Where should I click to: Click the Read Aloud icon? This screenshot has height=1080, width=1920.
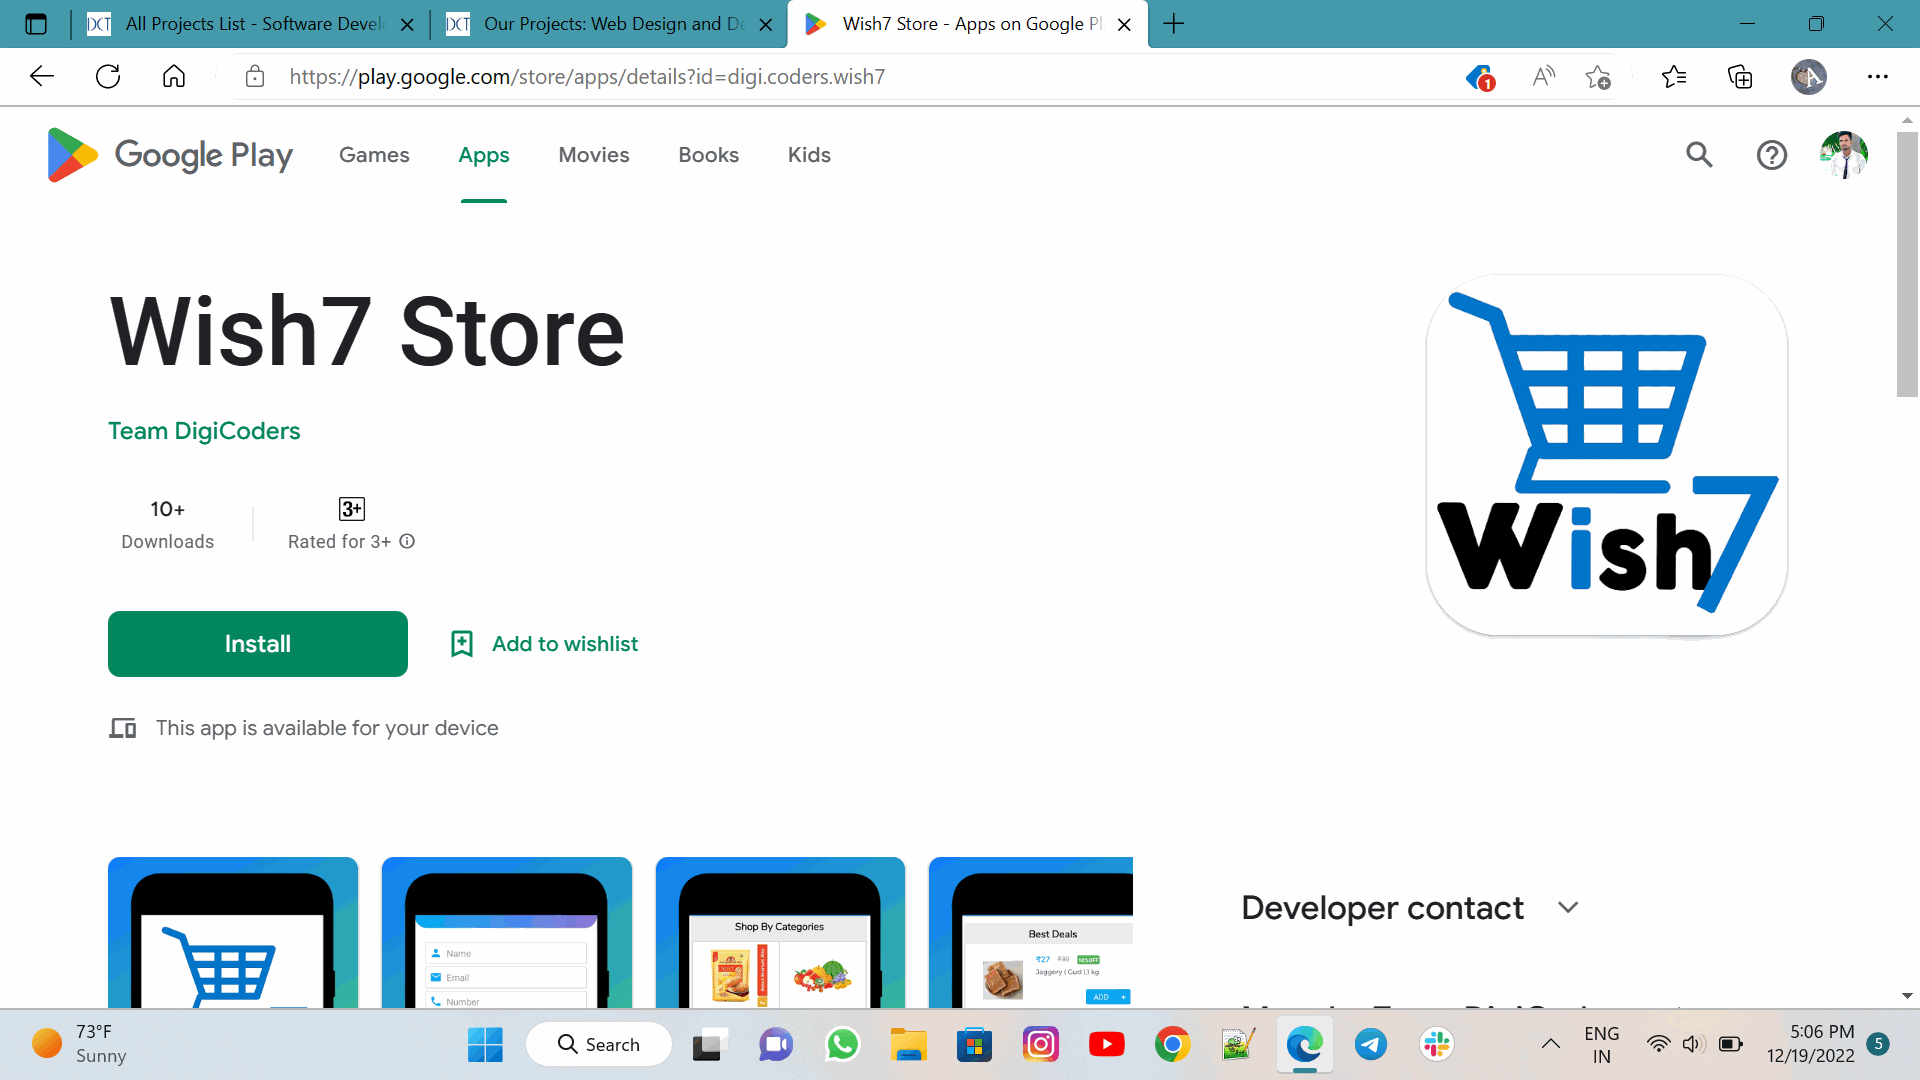click(x=1544, y=77)
